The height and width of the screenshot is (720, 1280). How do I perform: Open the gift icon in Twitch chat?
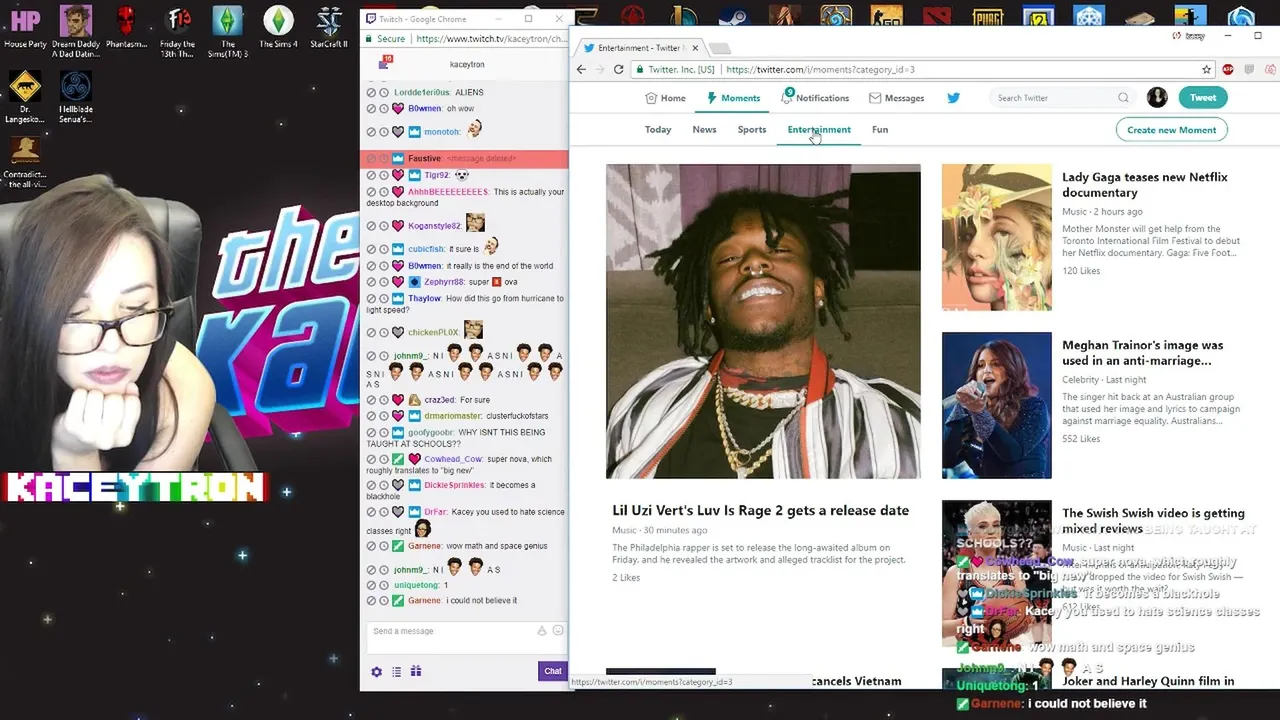click(x=416, y=671)
